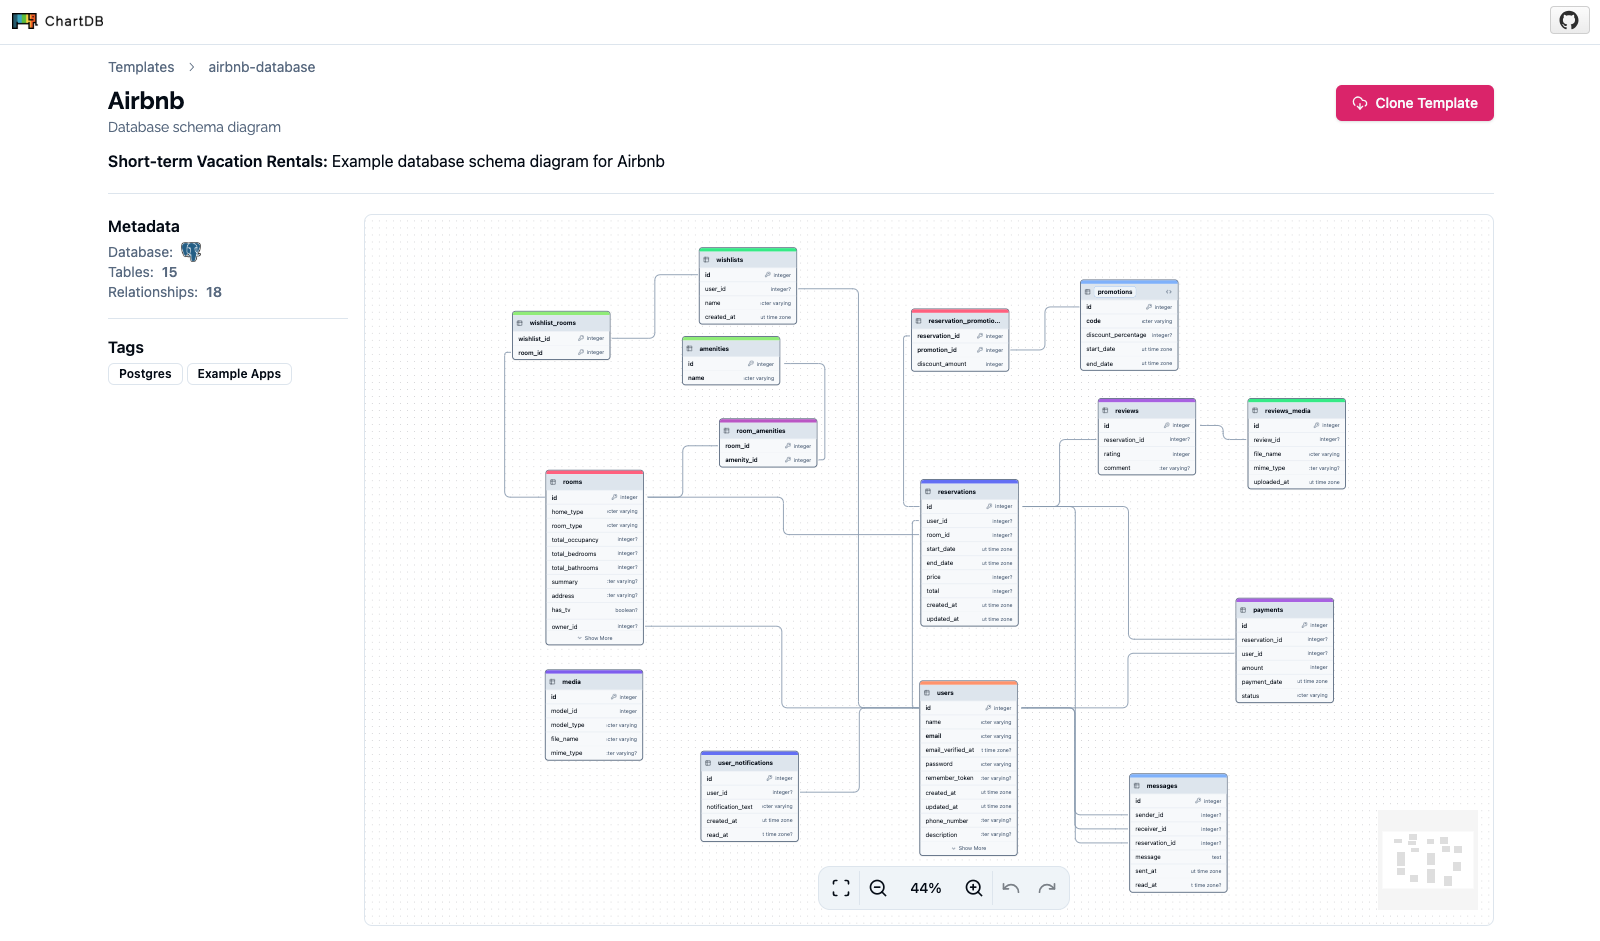Go to Templates breadcrumb
This screenshot has width=1600, height=941.
pos(141,67)
